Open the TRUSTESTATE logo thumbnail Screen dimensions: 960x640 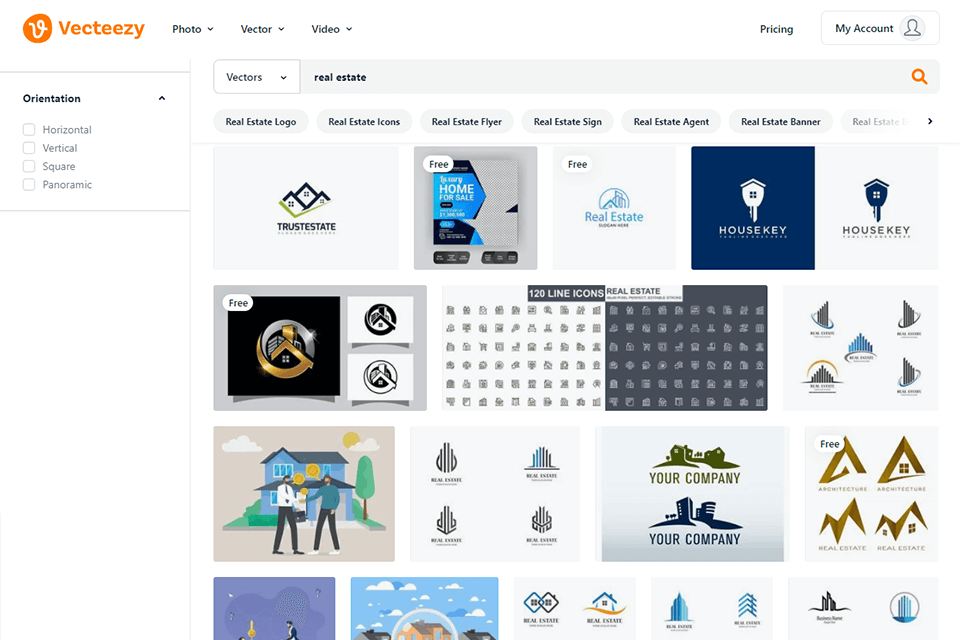[x=306, y=208]
